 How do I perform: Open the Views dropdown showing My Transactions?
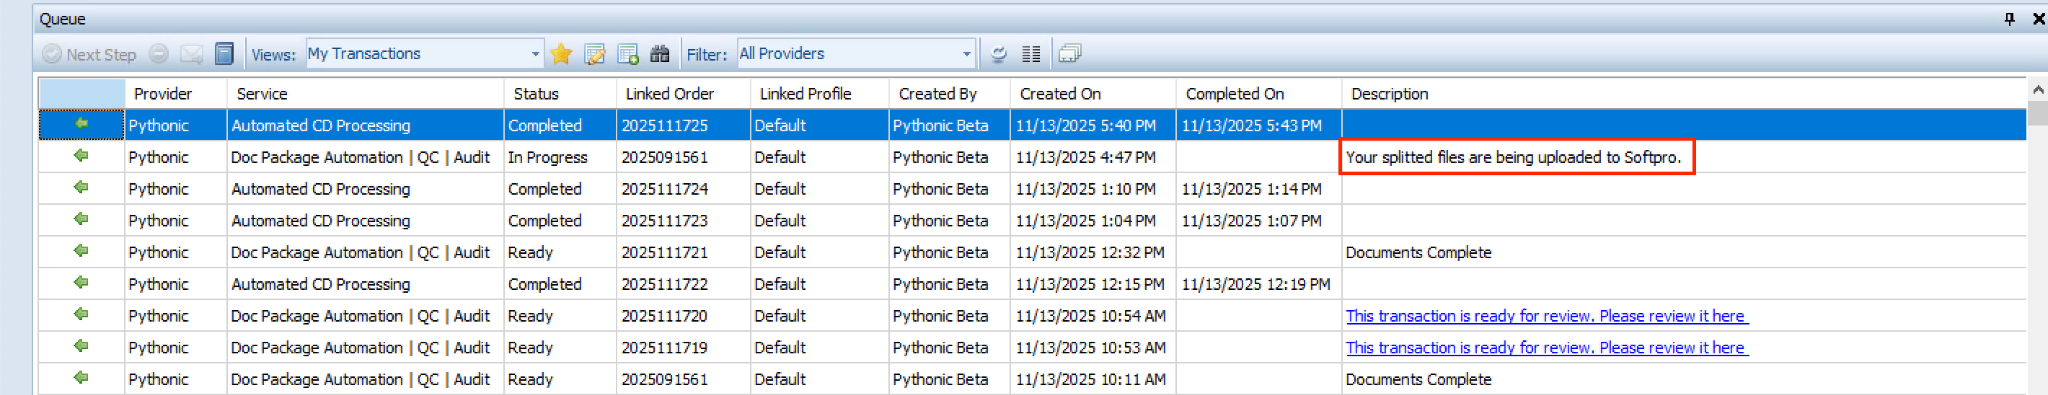click(535, 54)
